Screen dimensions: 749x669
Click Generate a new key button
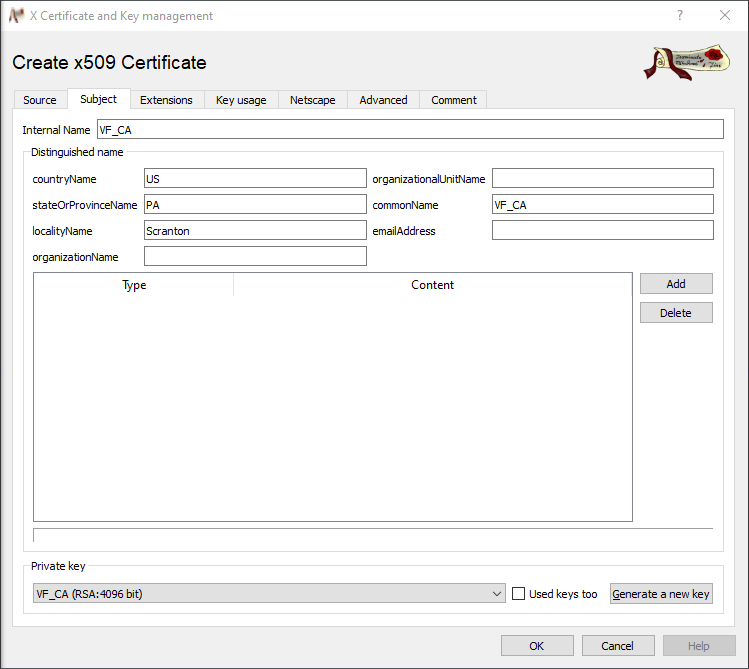coord(661,594)
